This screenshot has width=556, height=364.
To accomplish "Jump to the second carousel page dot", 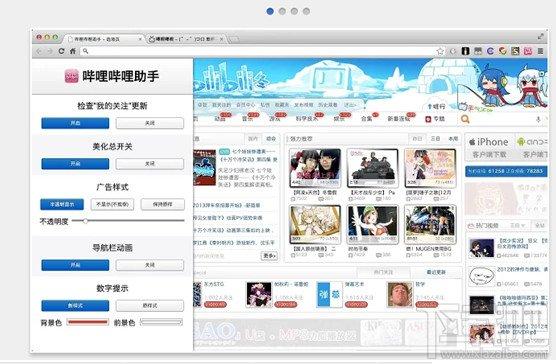I will coord(282,11).
